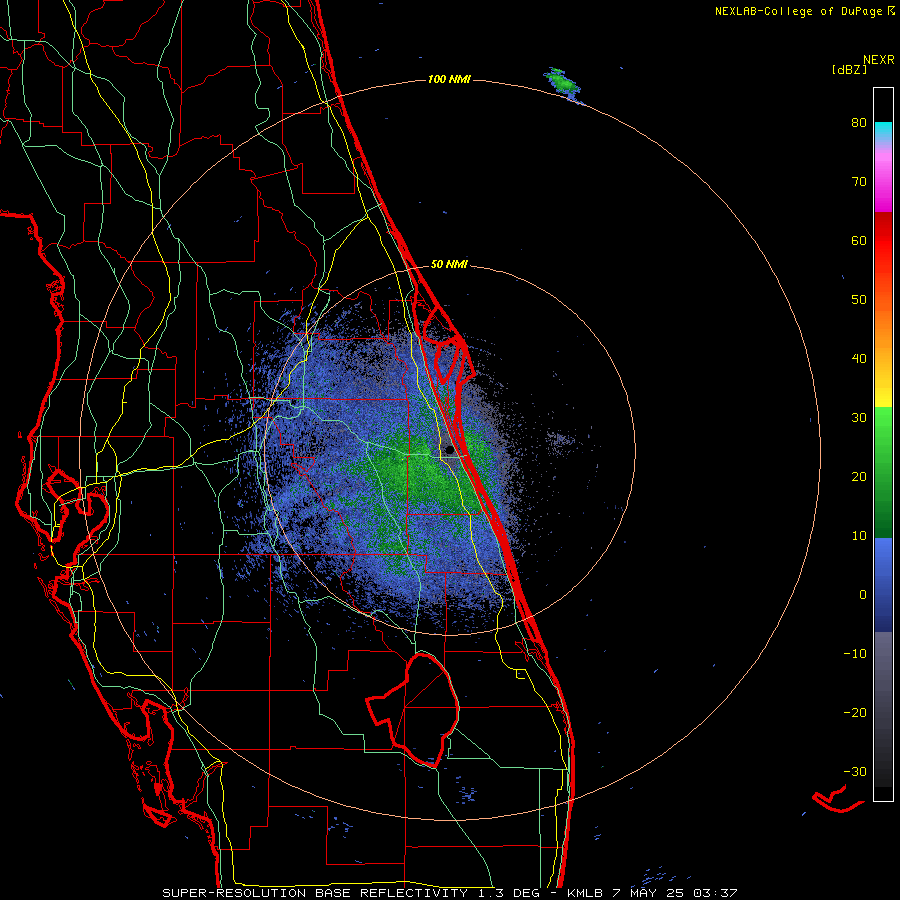Click the isolated green echo near 100 NMI ring
Screen dimensions: 900x900
click(x=564, y=82)
